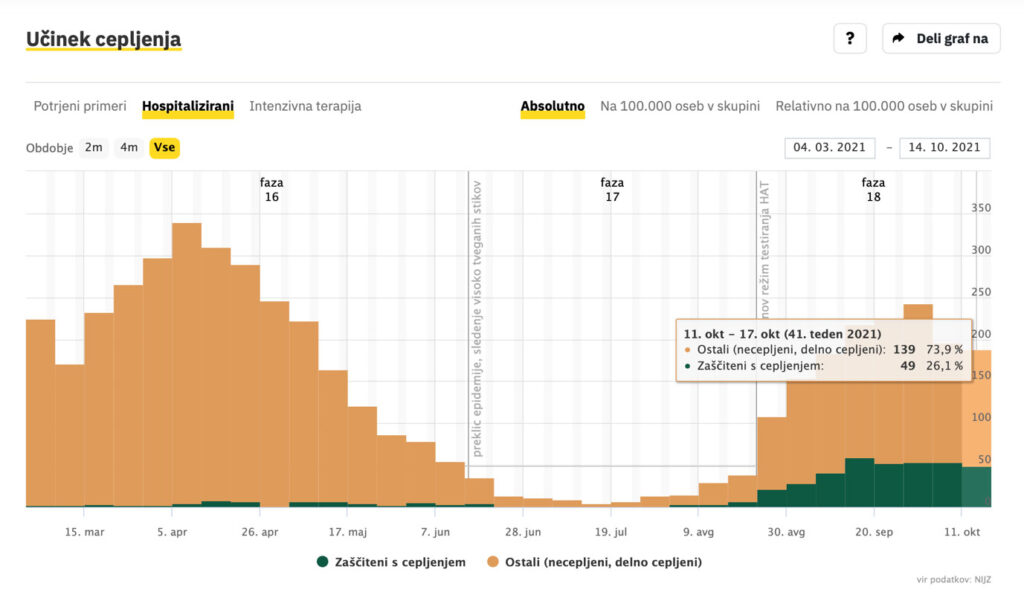This screenshot has width=1024, height=598.
Task: Click the faza 17 marker label
Action: [612, 190]
